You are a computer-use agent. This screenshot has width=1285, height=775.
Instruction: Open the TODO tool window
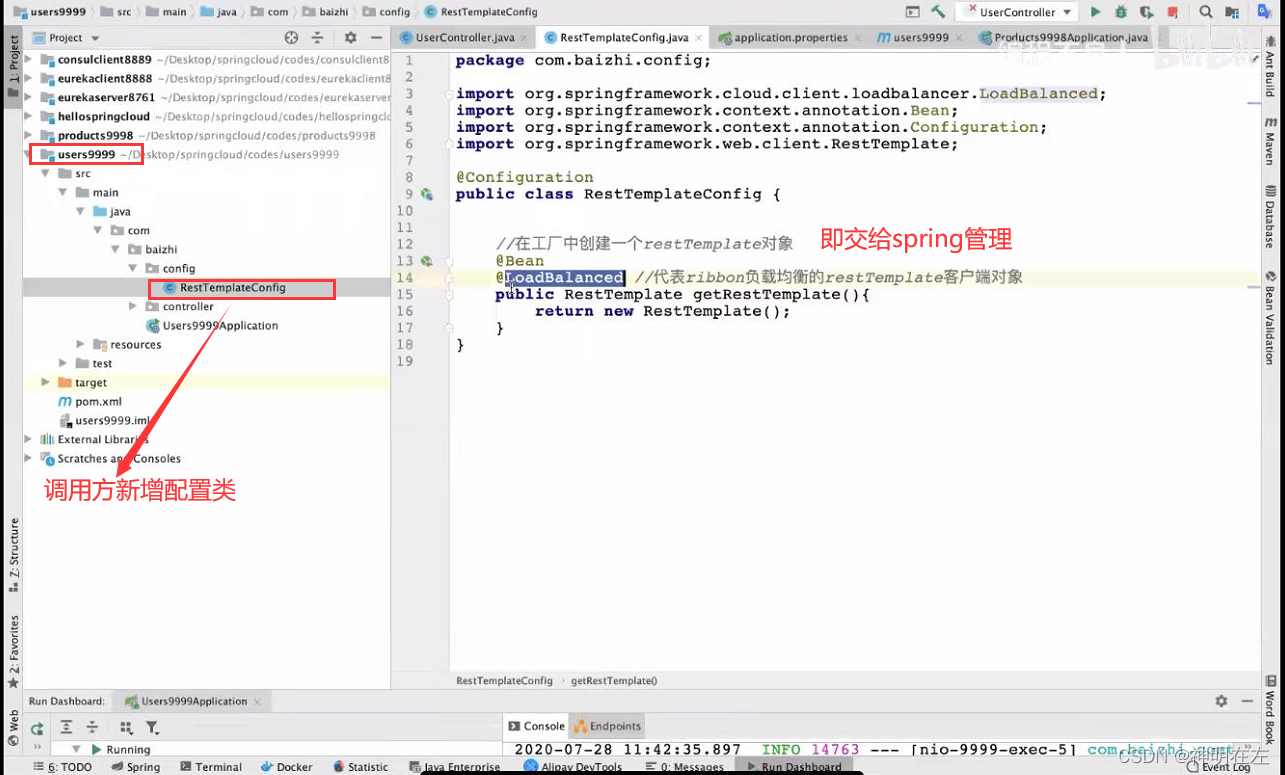click(x=62, y=767)
